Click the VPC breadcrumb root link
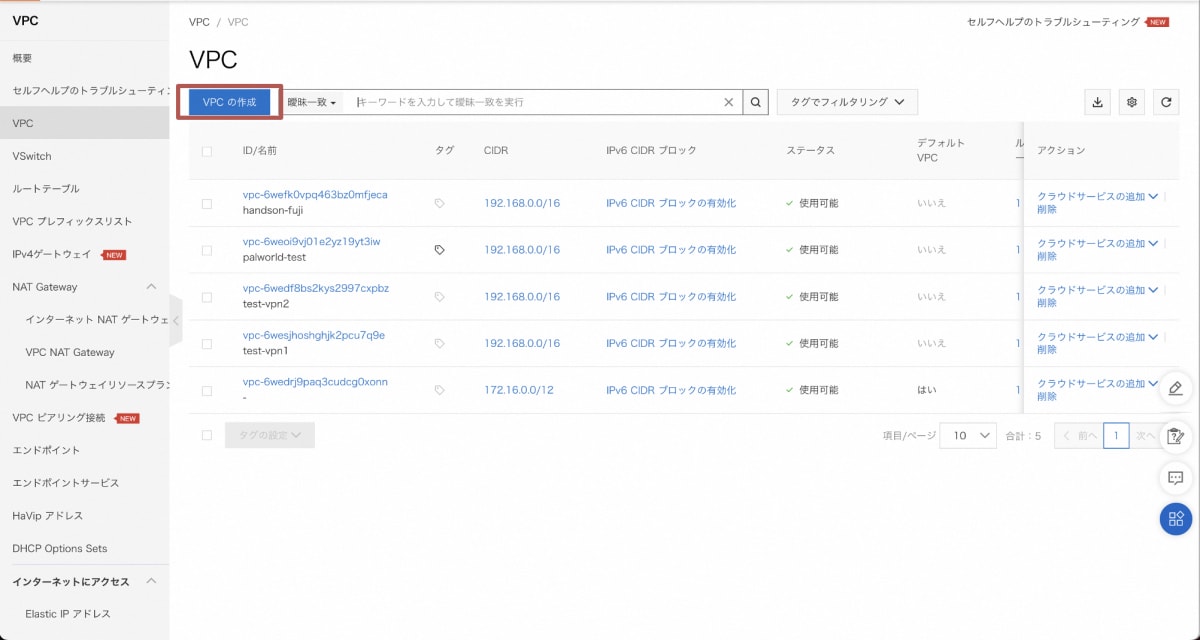This screenshot has height=640, width=1200. coord(199,21)
